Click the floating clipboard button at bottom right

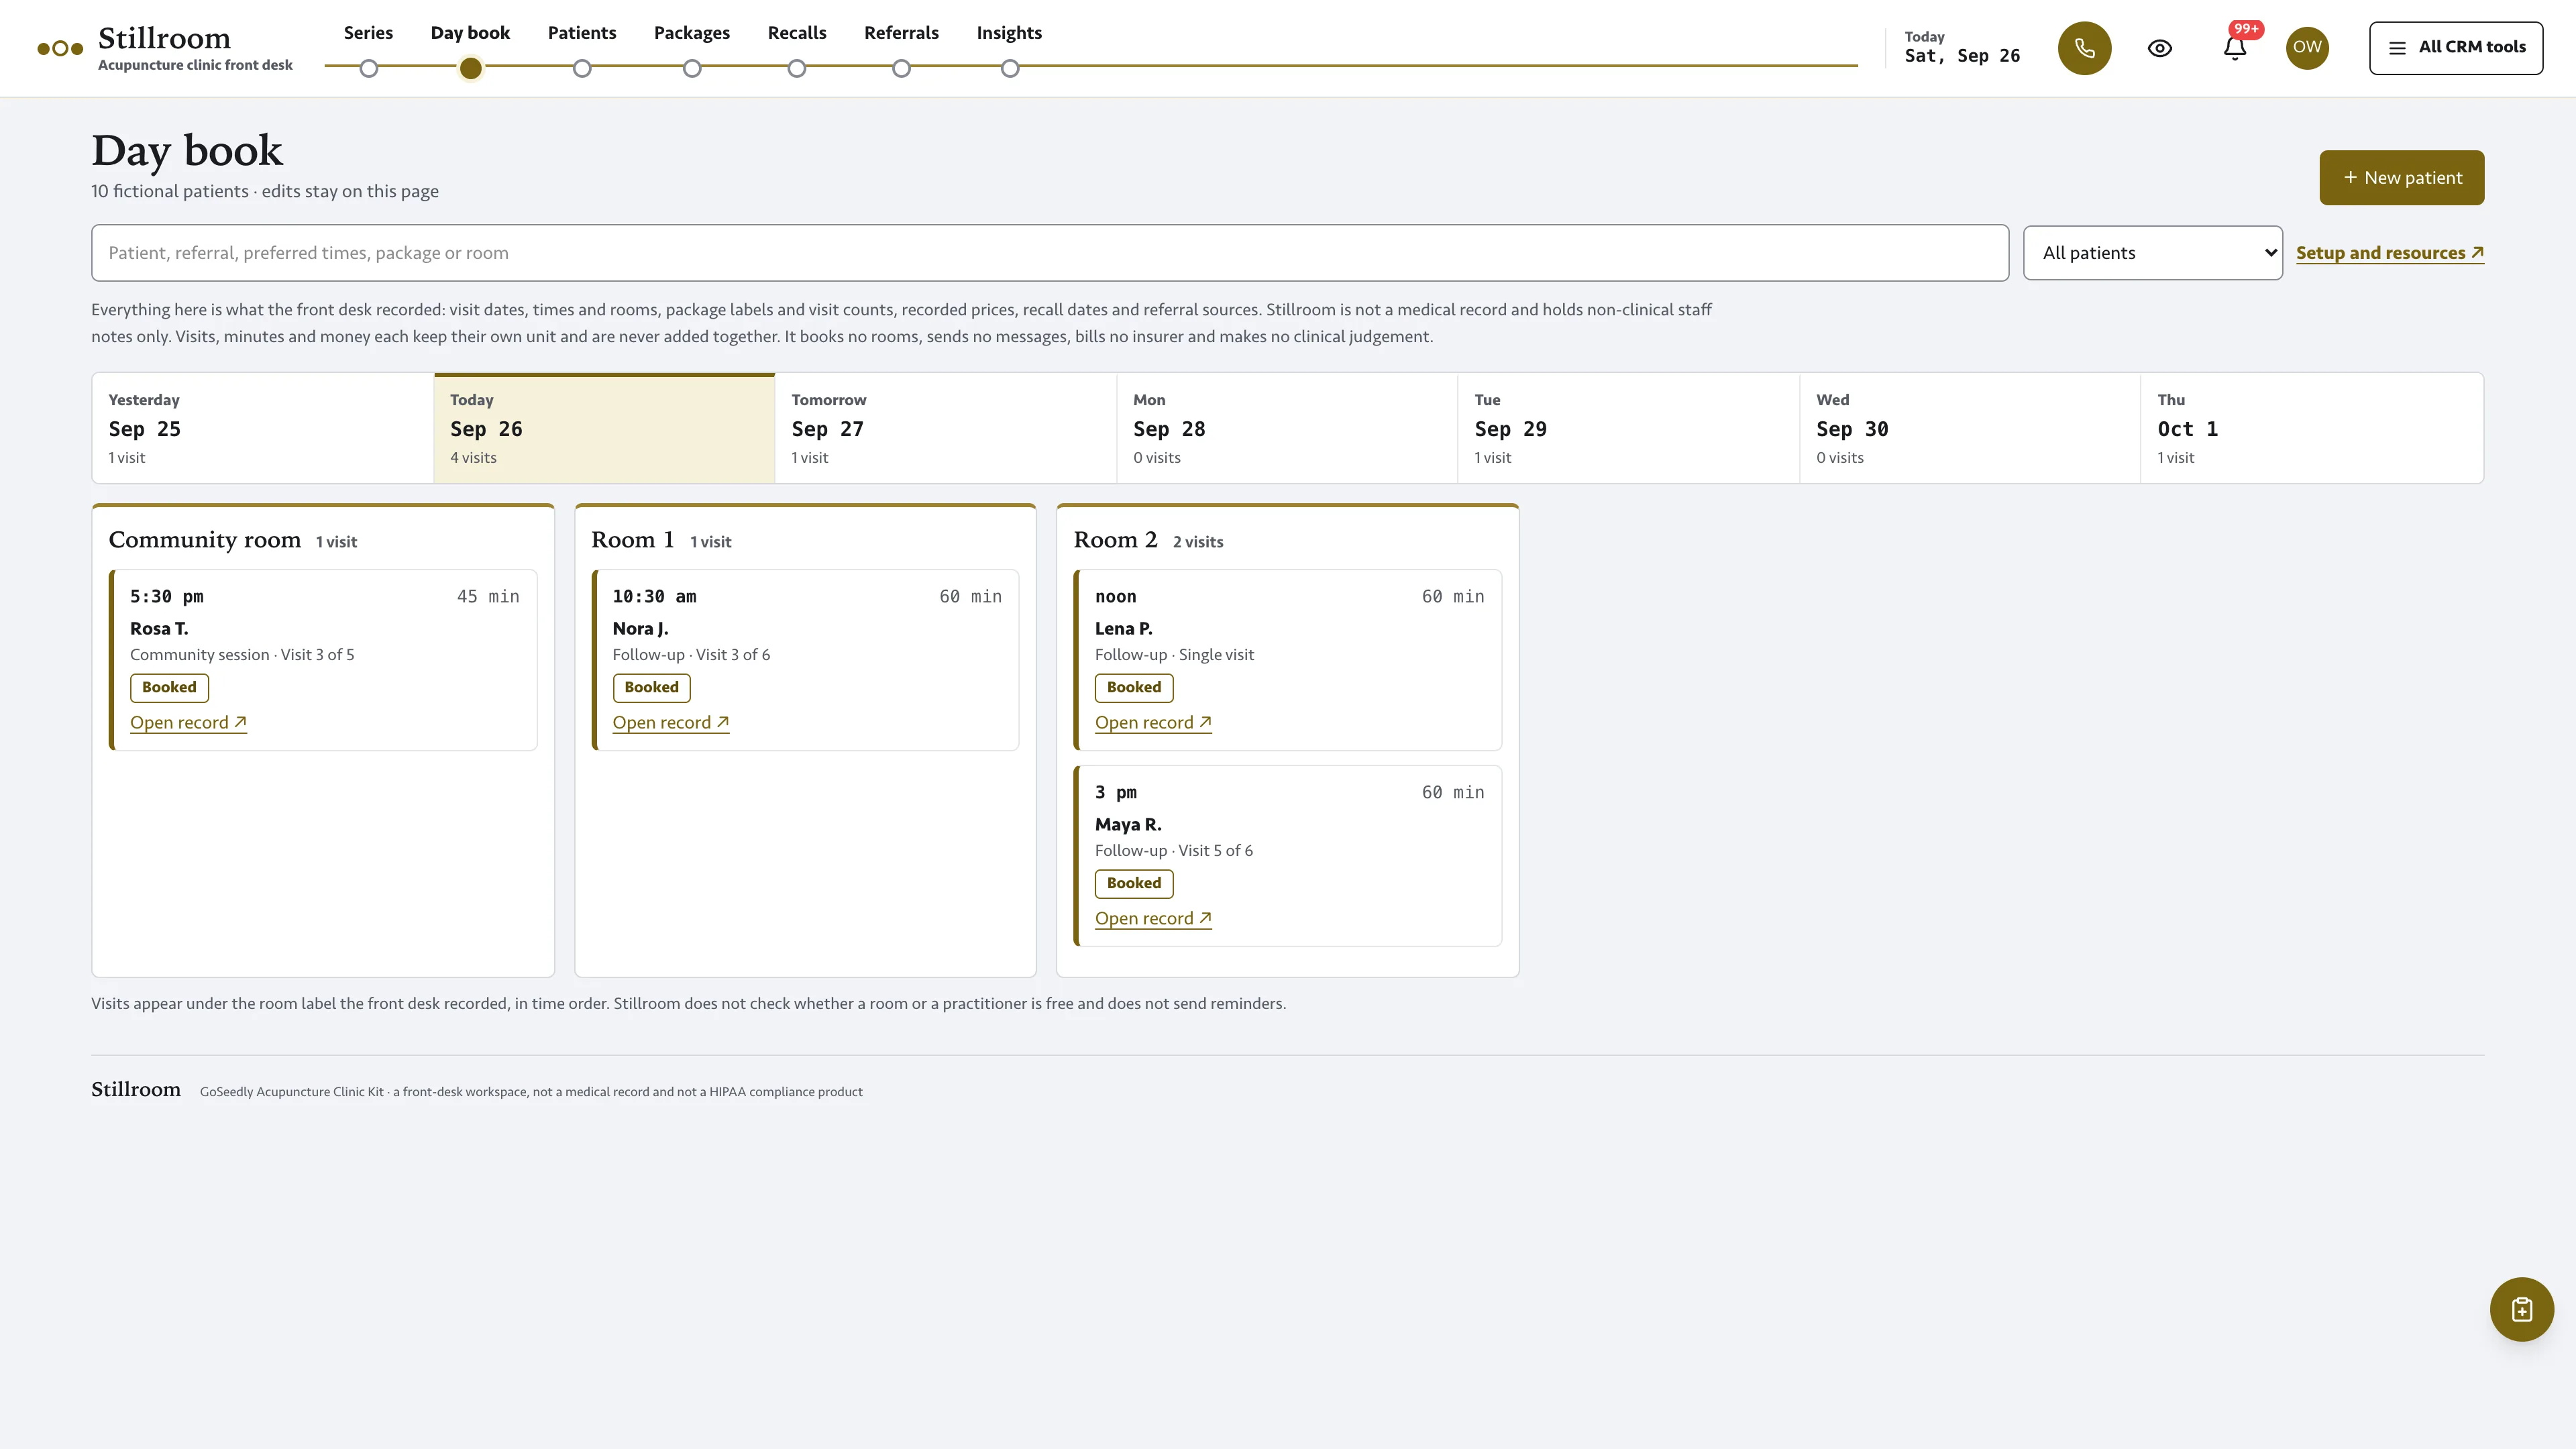(2521, 1309)
